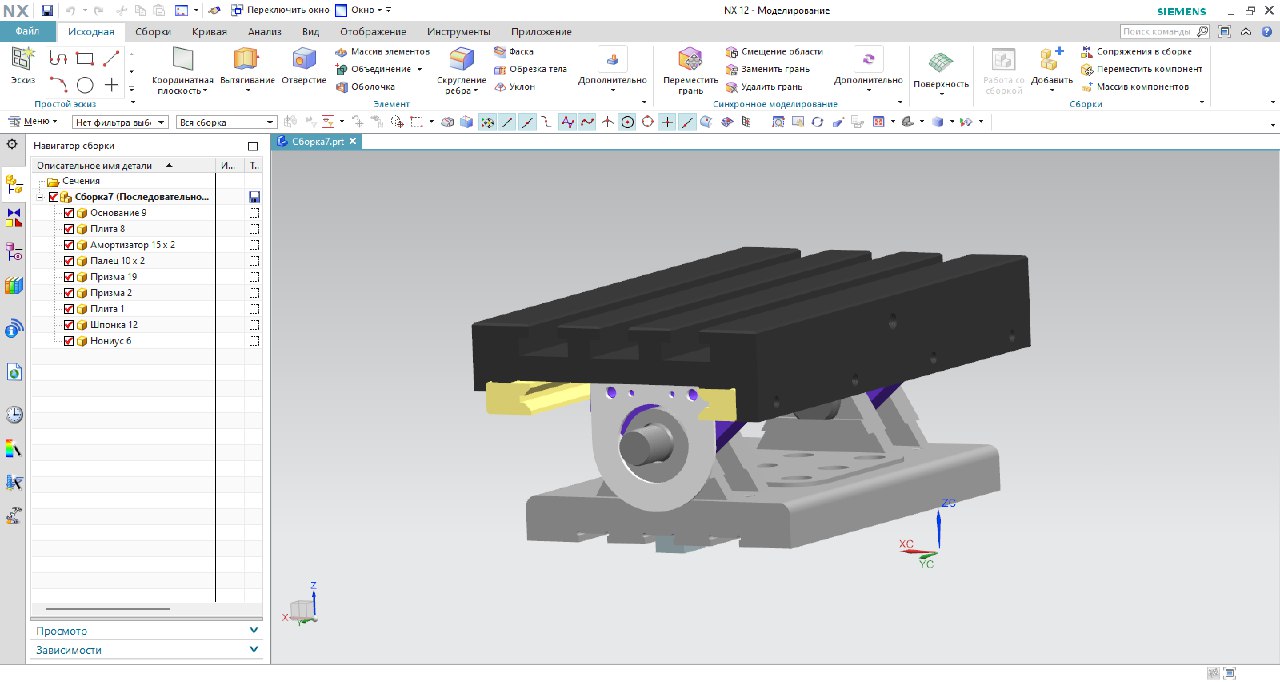Click the Смещение области tool
The height and width of the screenshot is (682, 1280).
773,51
